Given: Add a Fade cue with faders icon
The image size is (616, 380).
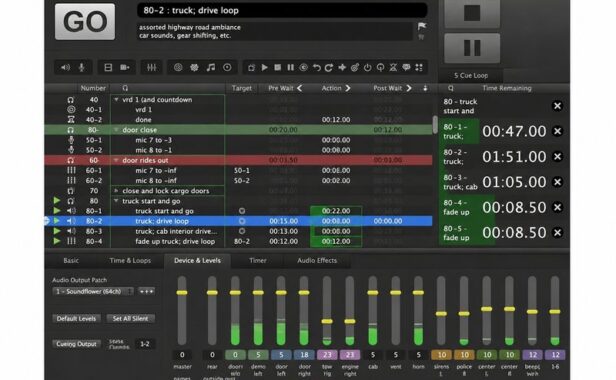Looking at the screenshot, I should [152, 68].
